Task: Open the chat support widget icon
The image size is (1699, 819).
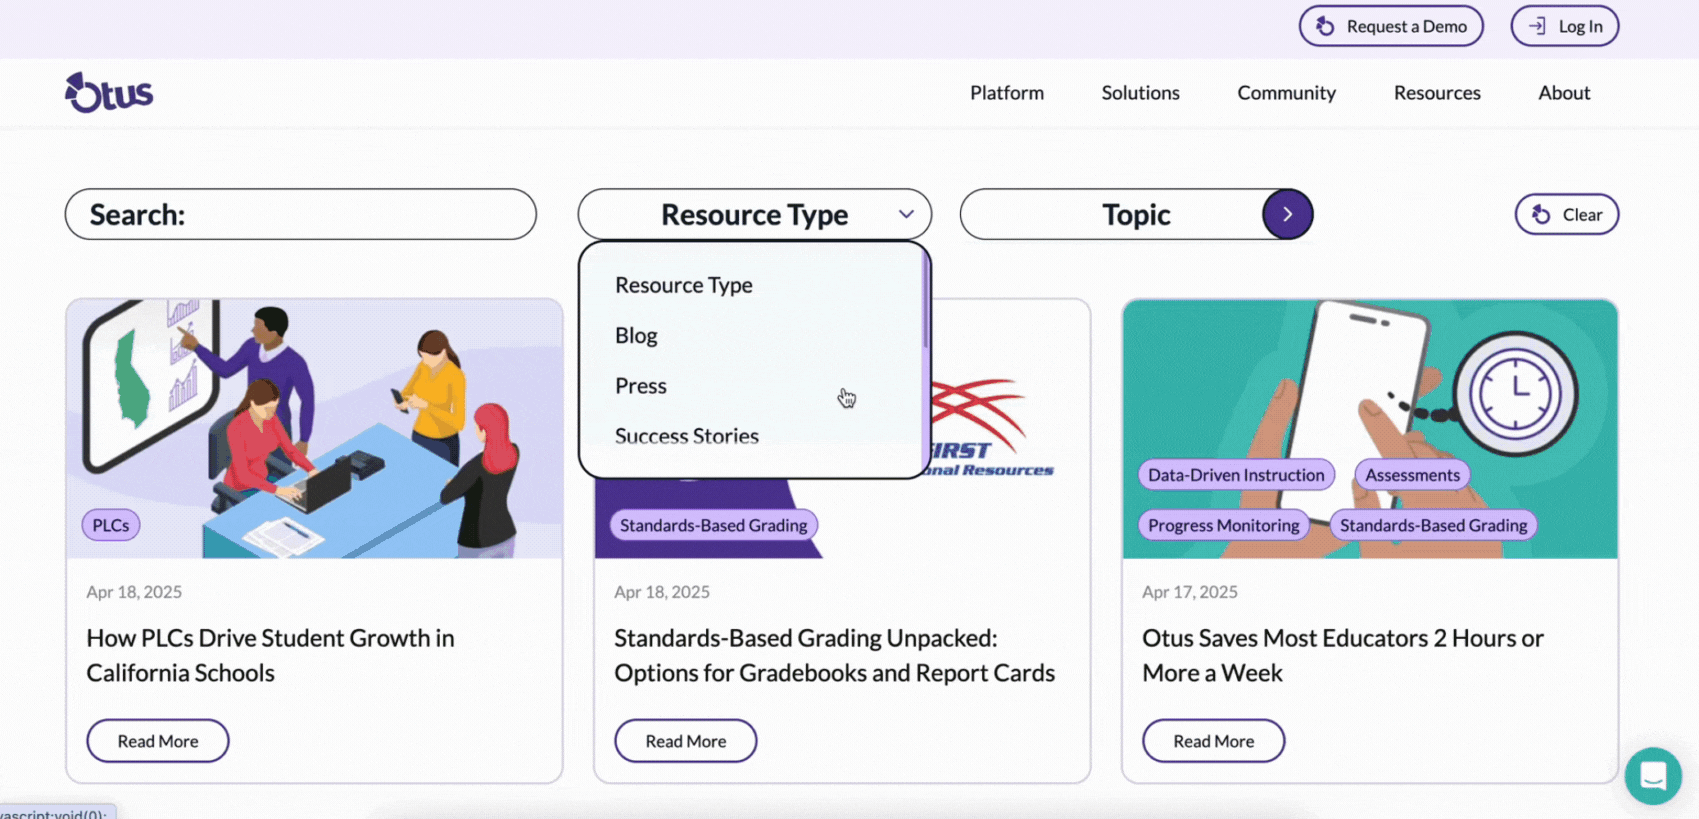Action: click(x=1652, y=775)
